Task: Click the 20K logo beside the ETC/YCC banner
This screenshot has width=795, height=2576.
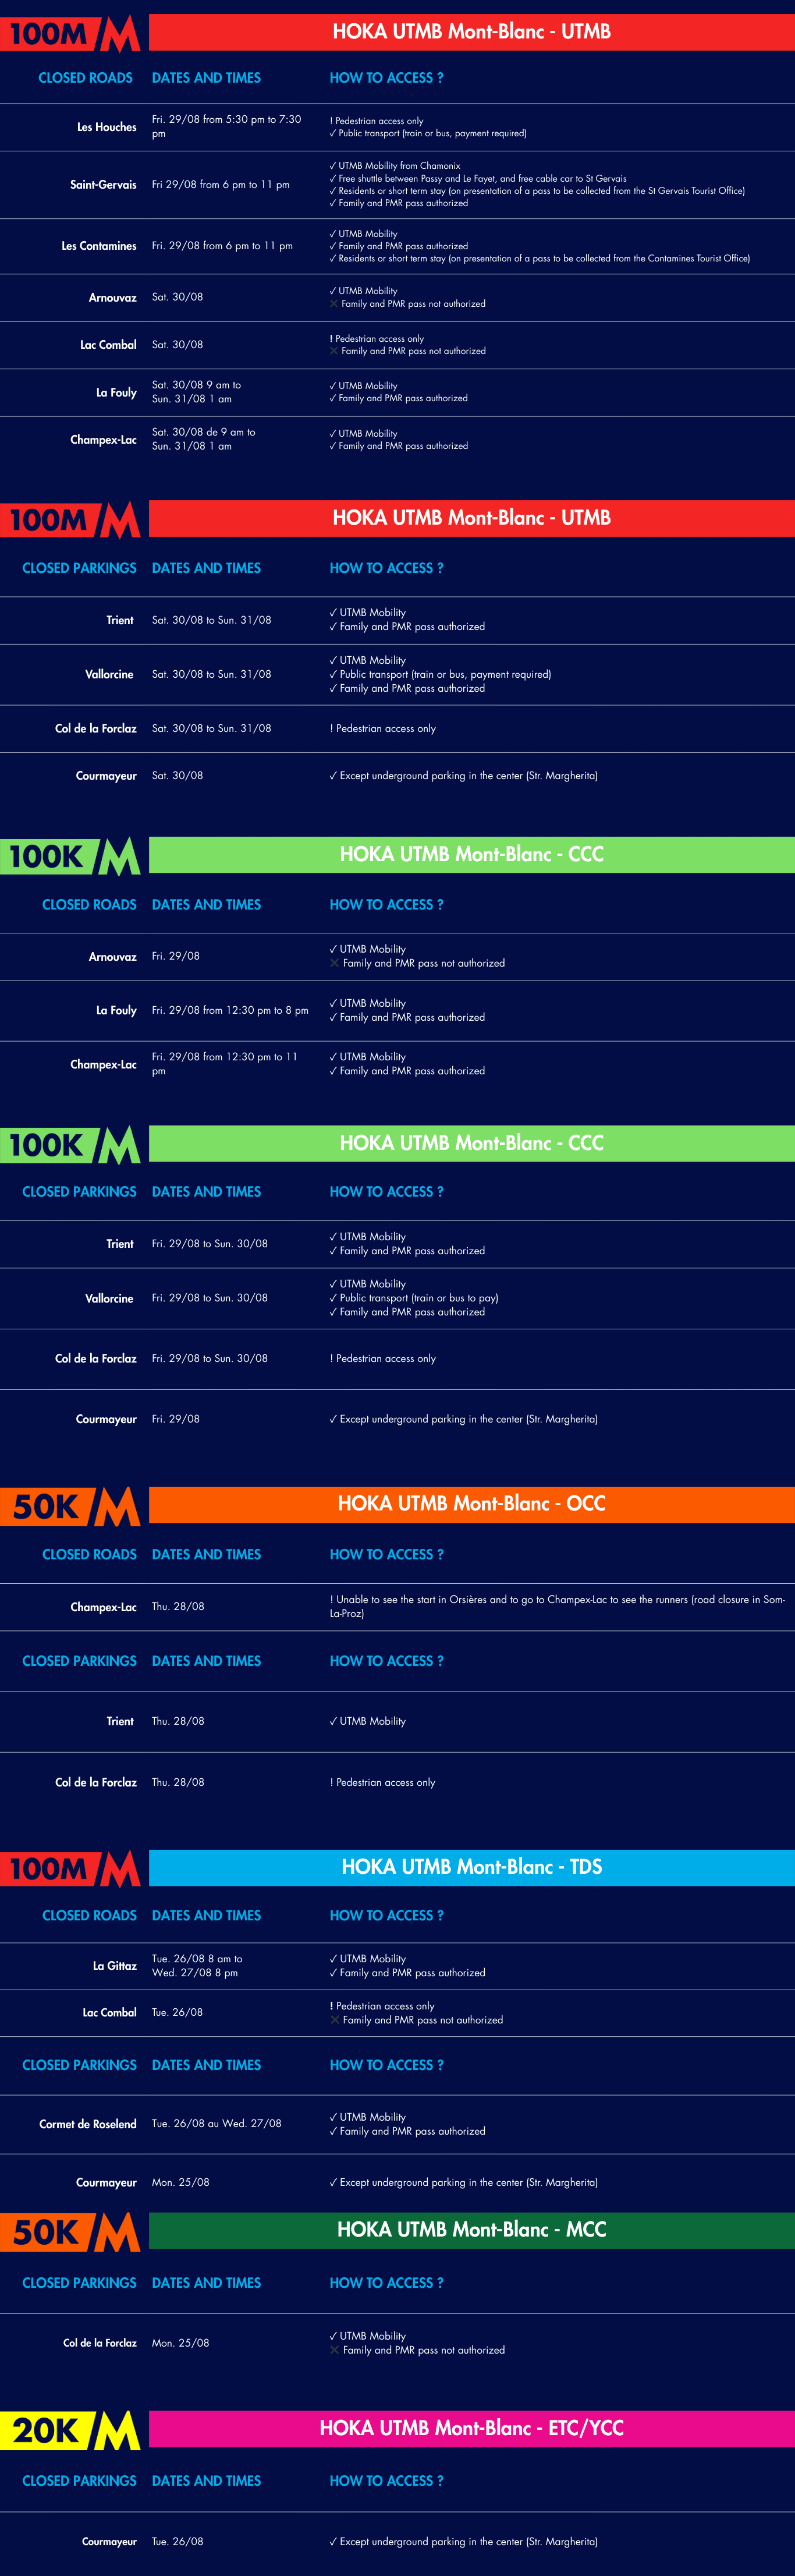Action: (x=70, y=2430)
